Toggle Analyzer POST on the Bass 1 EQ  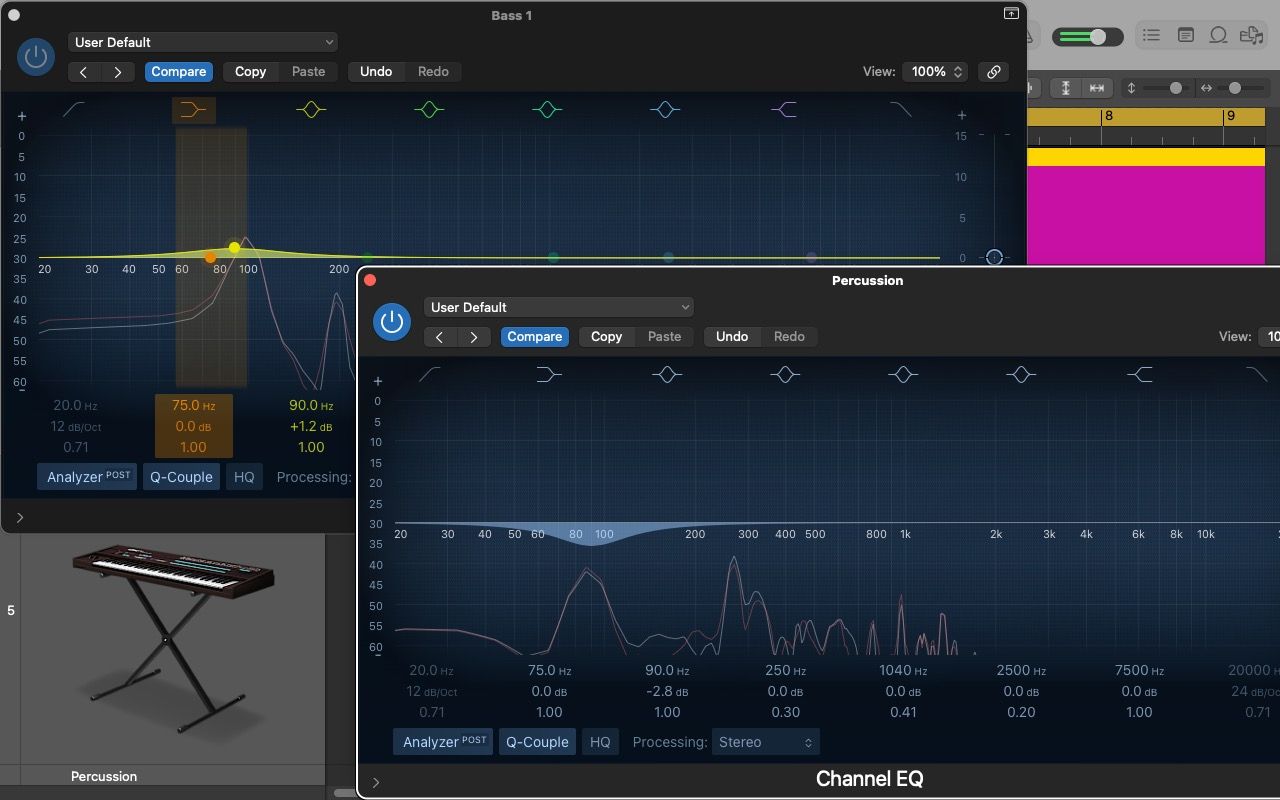coord(86,477)
